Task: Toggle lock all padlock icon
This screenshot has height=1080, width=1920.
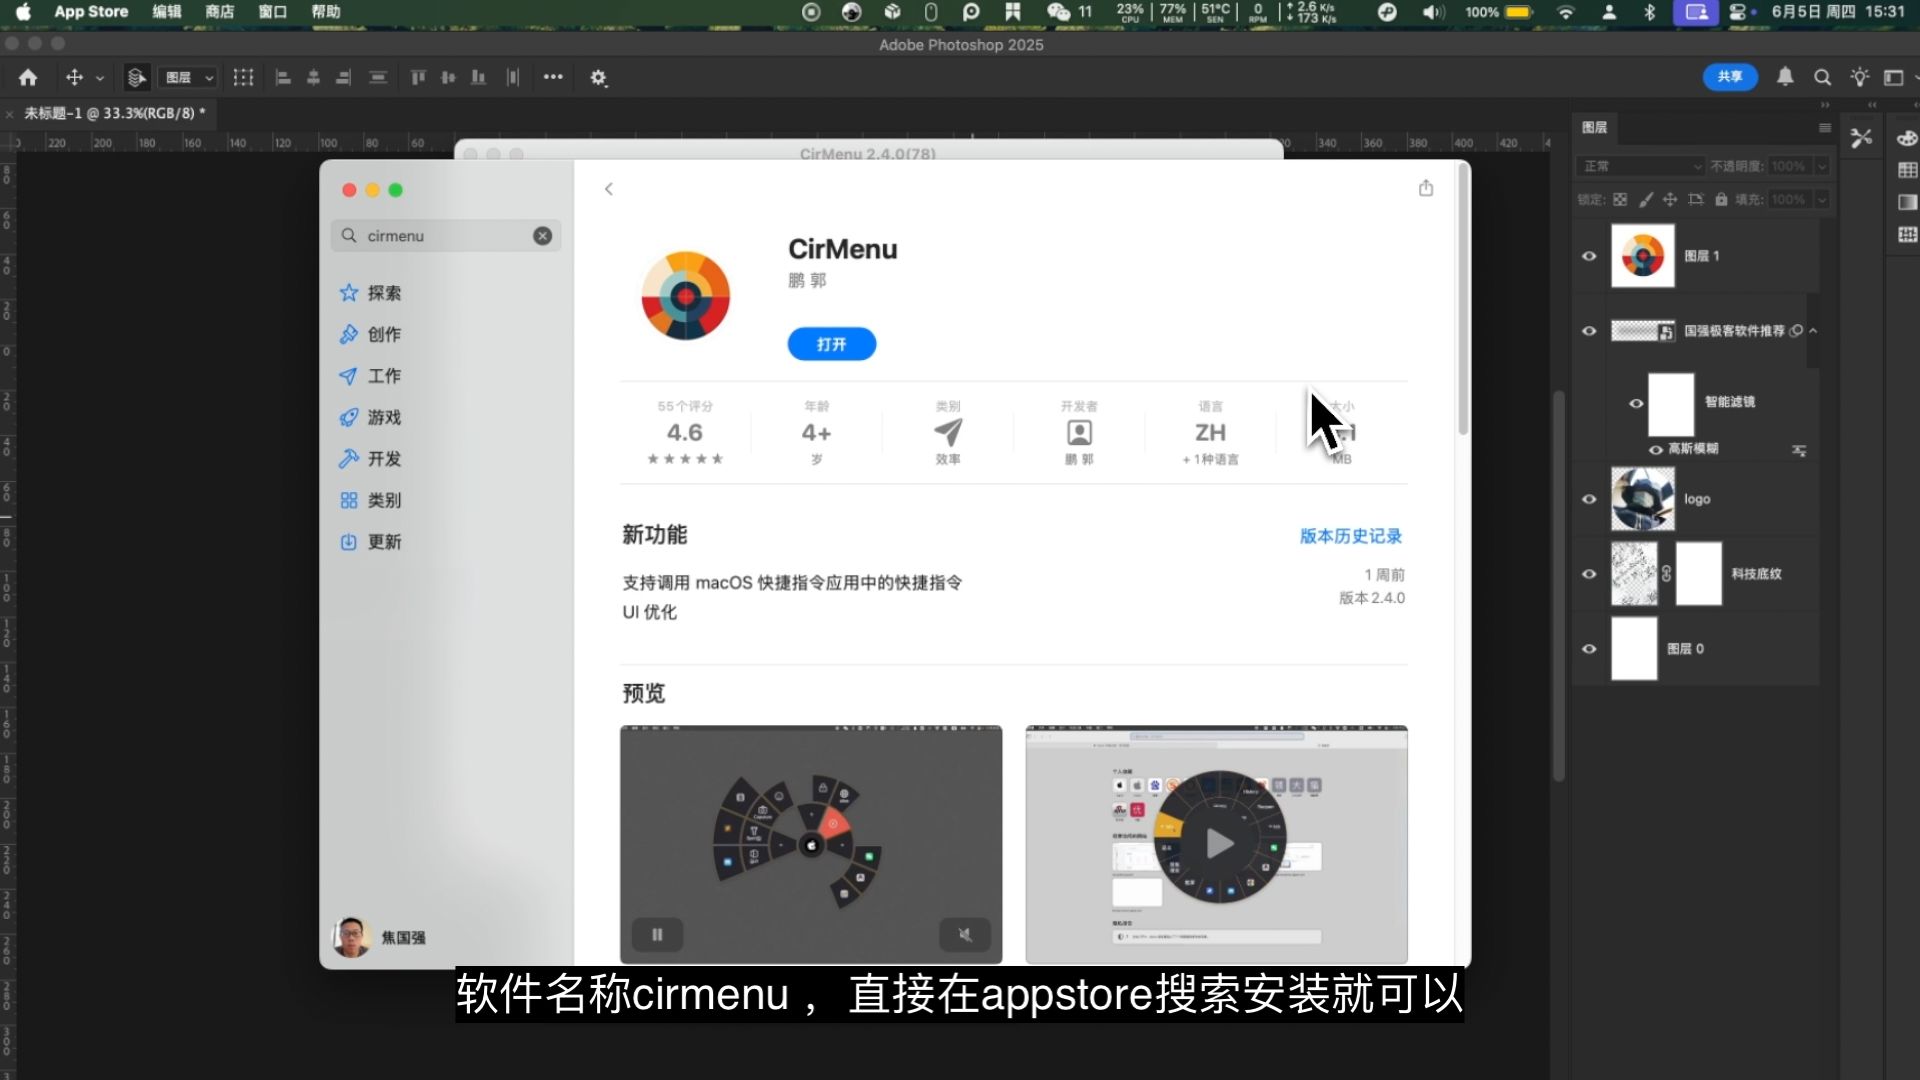Action: coord(1721,200)
